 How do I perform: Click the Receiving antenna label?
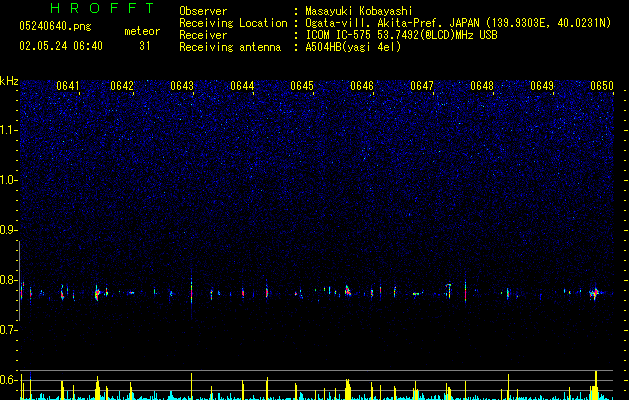click(x=230, y=47)
